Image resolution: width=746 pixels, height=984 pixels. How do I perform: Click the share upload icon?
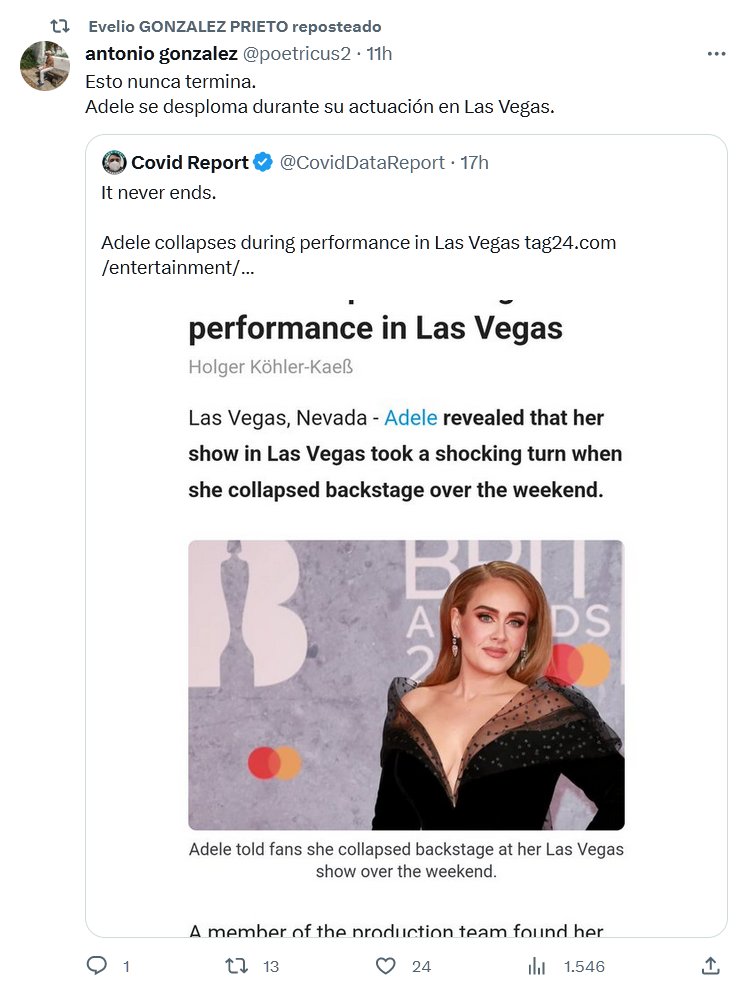(x=710, y=965)
